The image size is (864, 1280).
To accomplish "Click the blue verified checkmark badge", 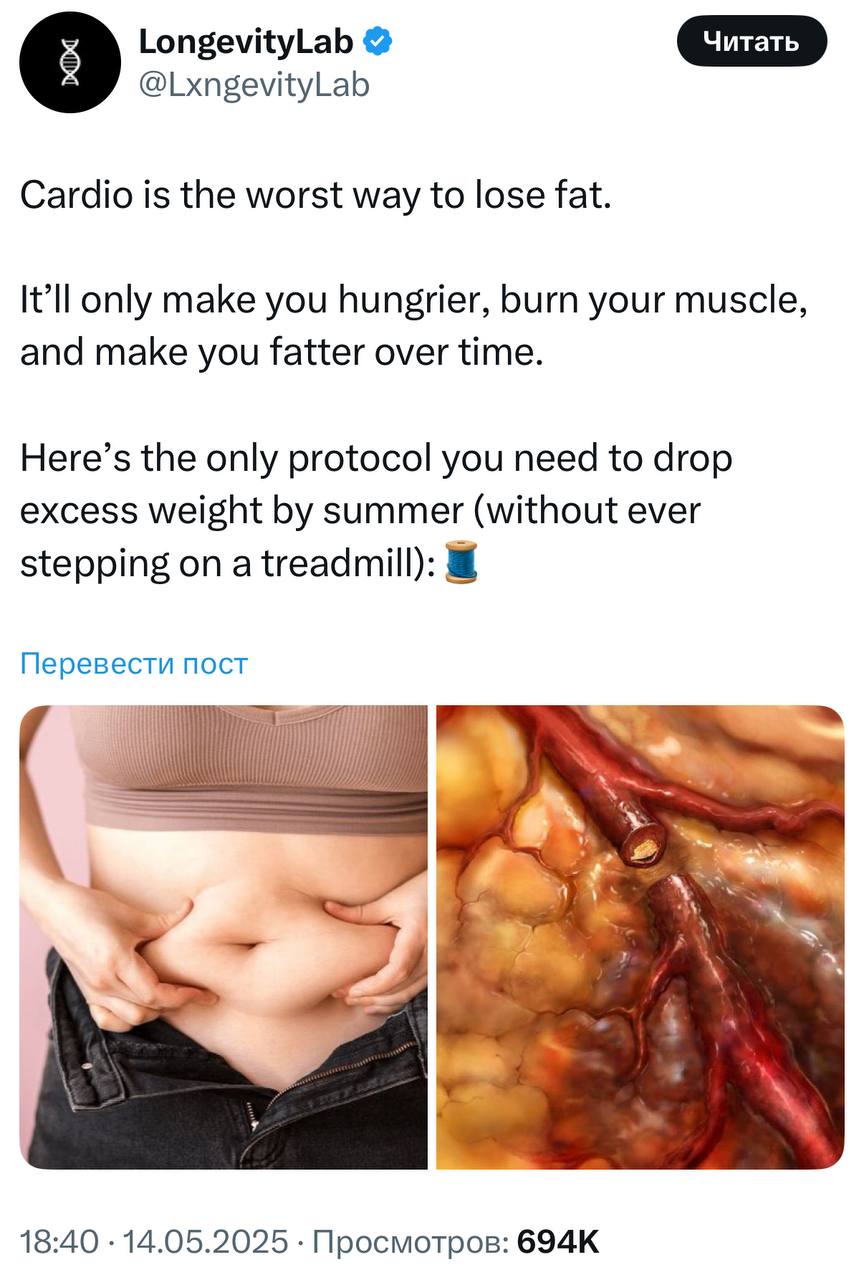I will click(377, 42).
